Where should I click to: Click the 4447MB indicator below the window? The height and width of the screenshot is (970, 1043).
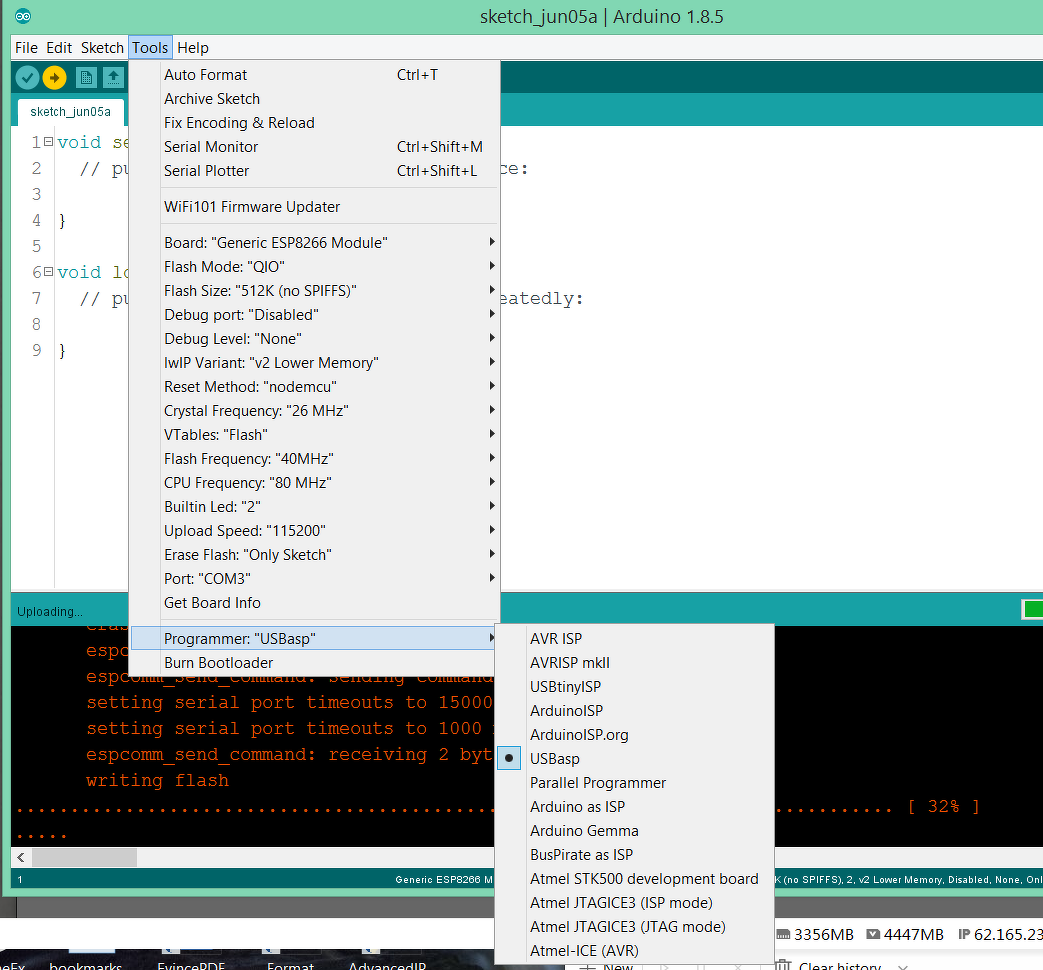905,934
